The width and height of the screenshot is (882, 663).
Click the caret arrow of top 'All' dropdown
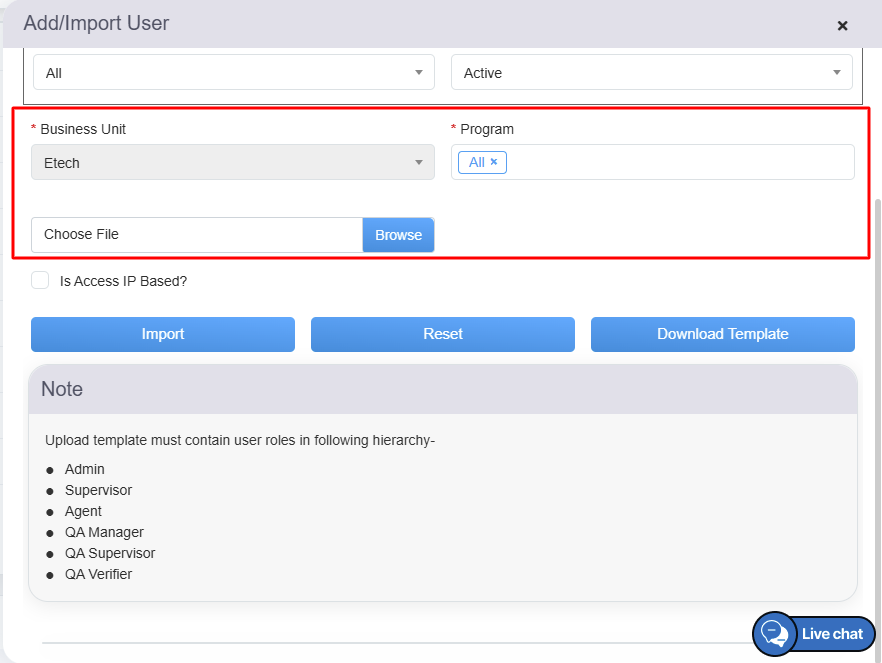tap(419, 73)
